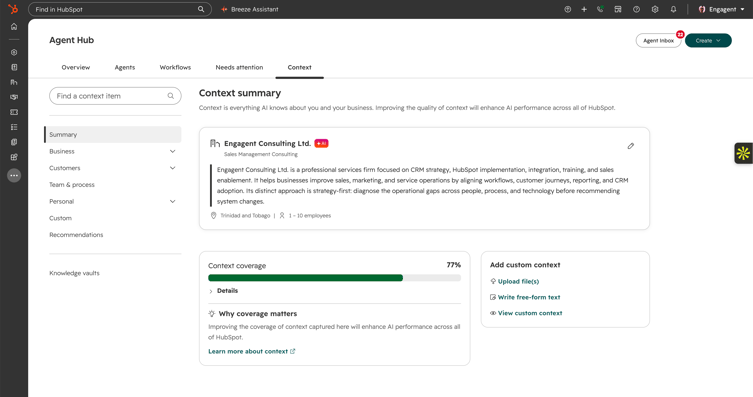Switch to the Overview tab
The image size is (753, 397).
tap(75, 67)
